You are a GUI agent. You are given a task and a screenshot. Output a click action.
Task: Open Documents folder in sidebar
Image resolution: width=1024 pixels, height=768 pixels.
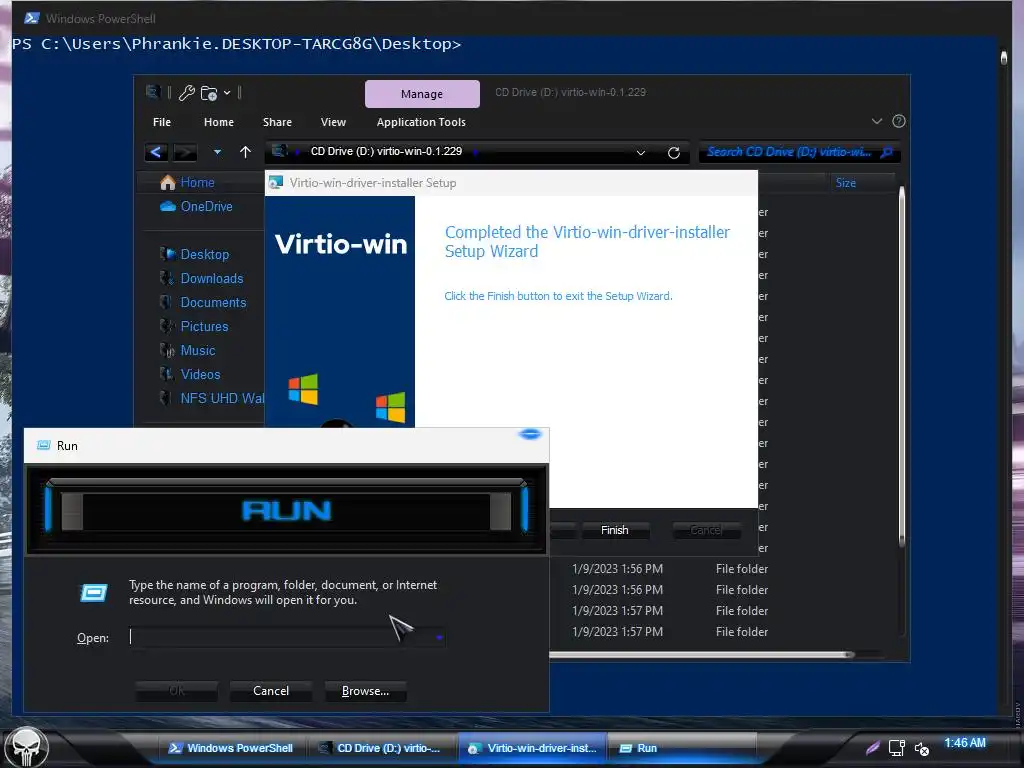click(203, 302)
